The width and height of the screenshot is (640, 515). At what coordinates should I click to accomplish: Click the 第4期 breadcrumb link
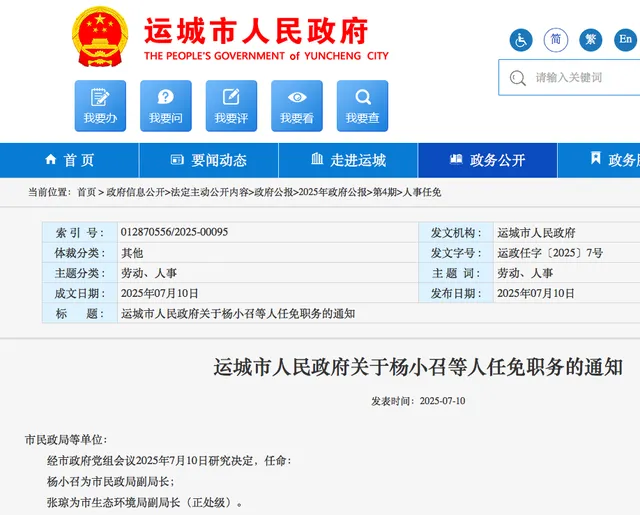click(384, 192)
